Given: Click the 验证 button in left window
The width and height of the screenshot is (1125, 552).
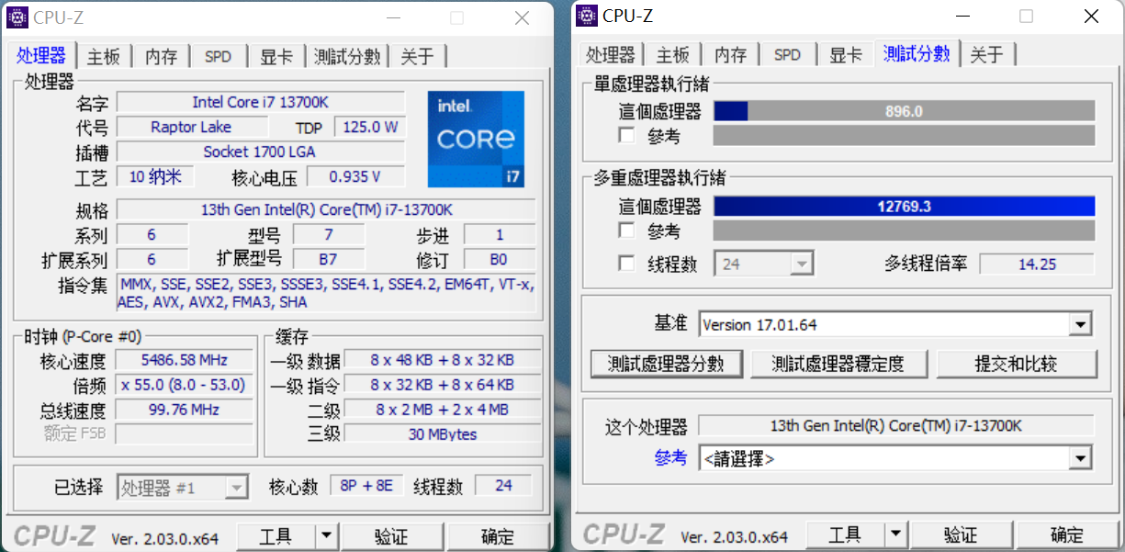Looking at the screenshot, I should pyautogui.click(x=391, y=536).
